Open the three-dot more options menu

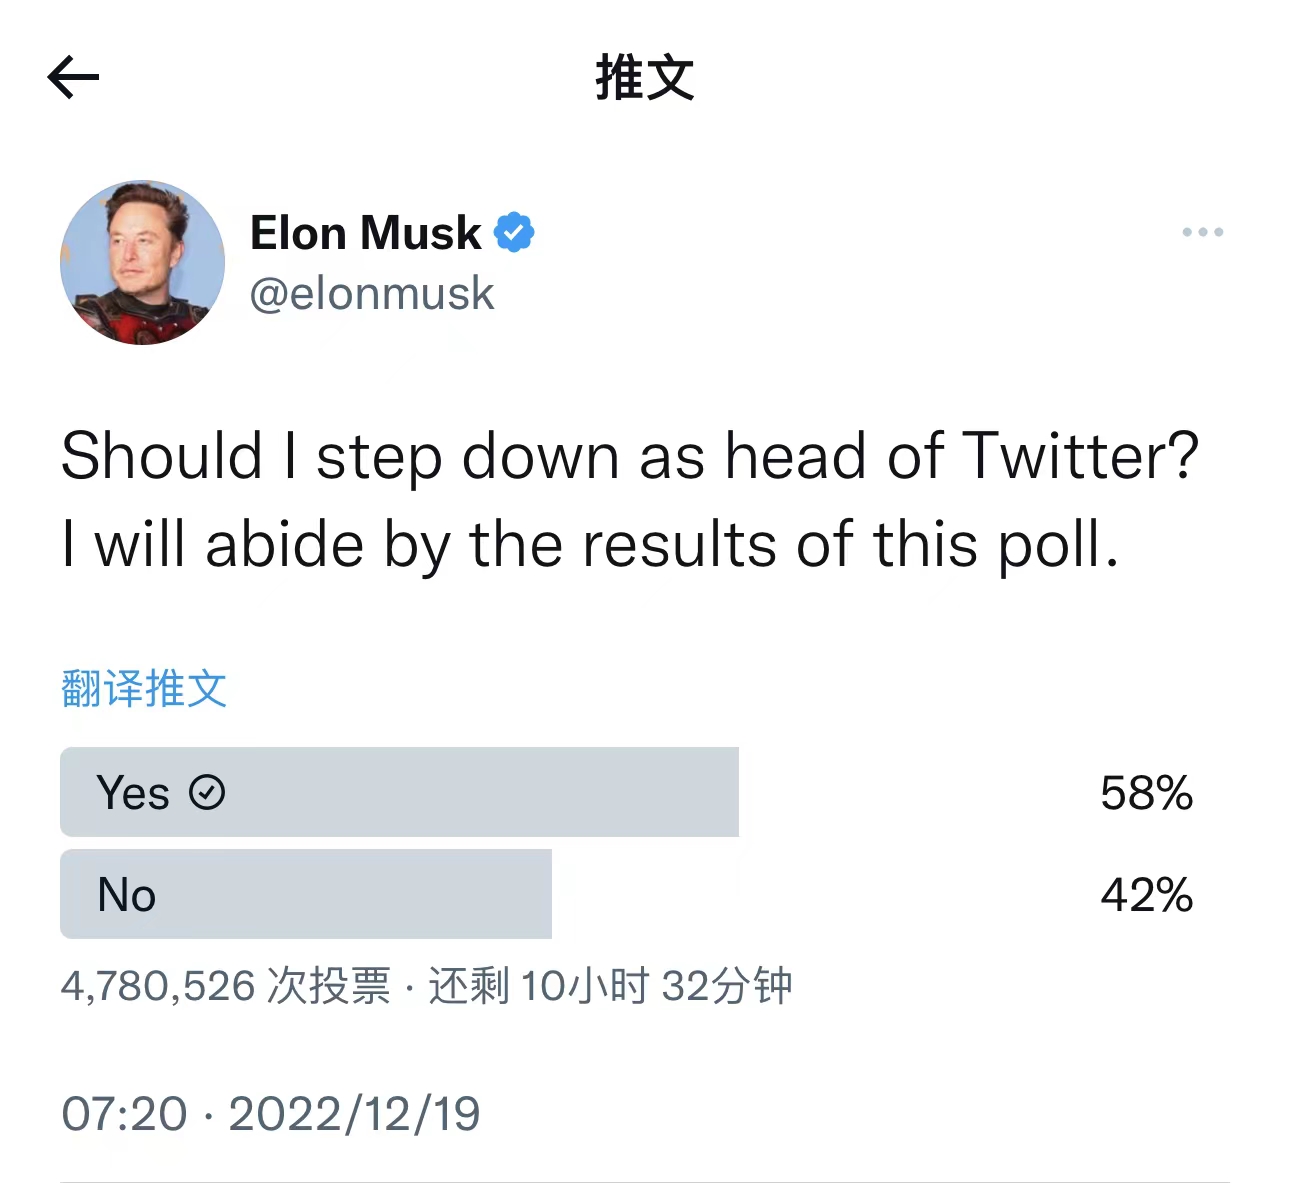click(x=1202, y=232)
